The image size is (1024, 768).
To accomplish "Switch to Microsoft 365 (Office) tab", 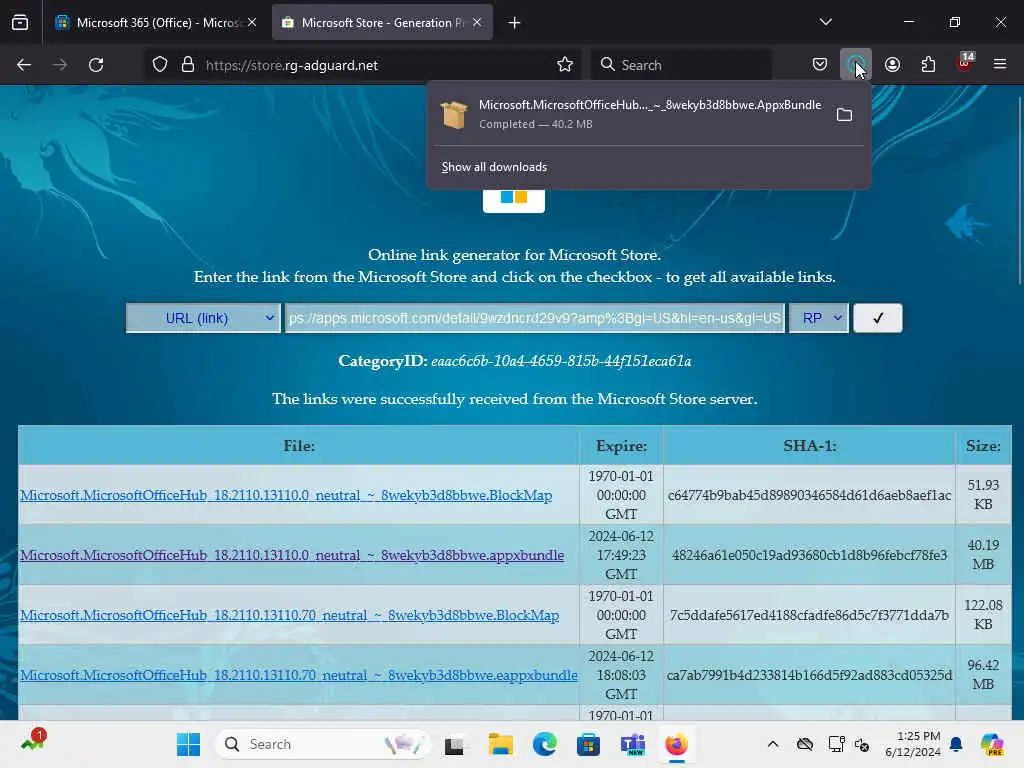I will point(156,23).
